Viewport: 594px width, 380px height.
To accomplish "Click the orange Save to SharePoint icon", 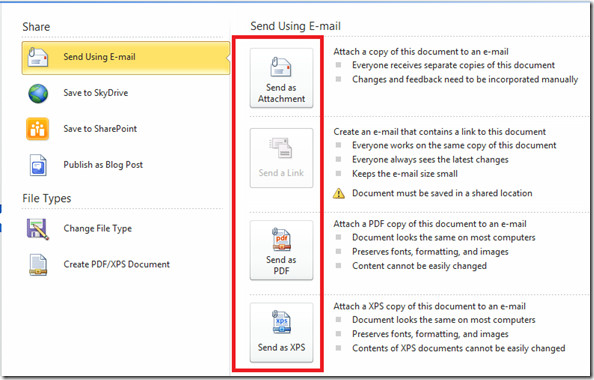I will [37, 129].
